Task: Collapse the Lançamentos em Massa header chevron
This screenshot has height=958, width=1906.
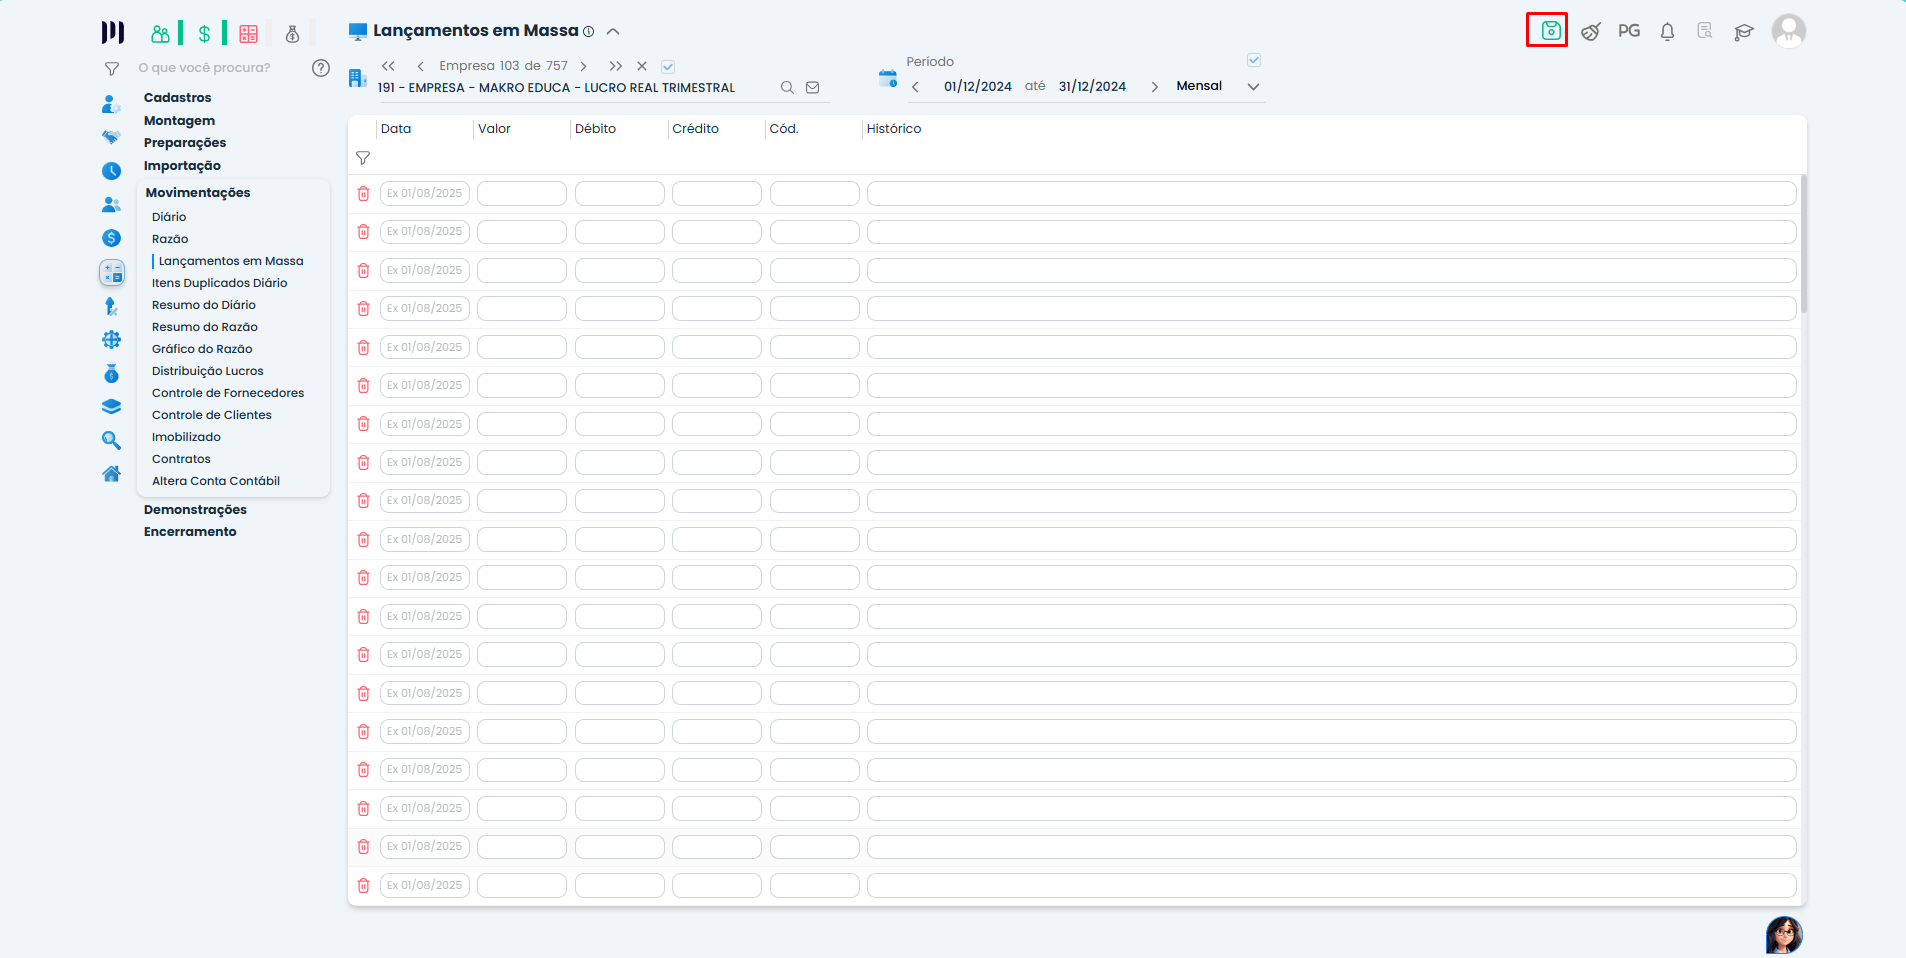Action: click(613, 32)
